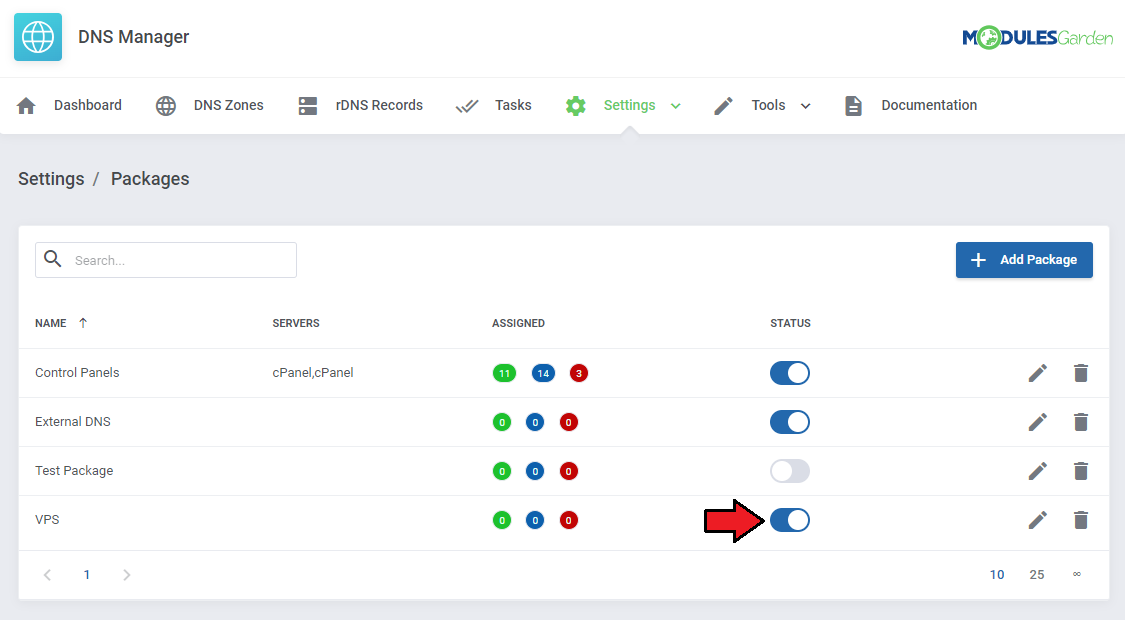The width and height of the screenshot is (1125, 620).
Task: Edit the Control Panels package
Action: point(1037,373)
